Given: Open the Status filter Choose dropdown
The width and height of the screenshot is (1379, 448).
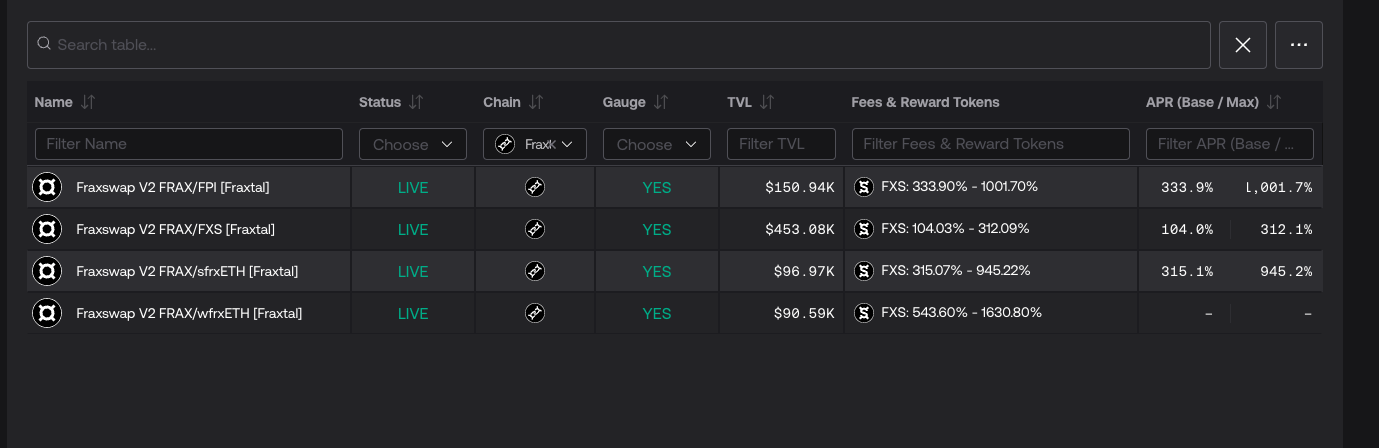Looking at the screenshot, I should click(x=413, y=144).
